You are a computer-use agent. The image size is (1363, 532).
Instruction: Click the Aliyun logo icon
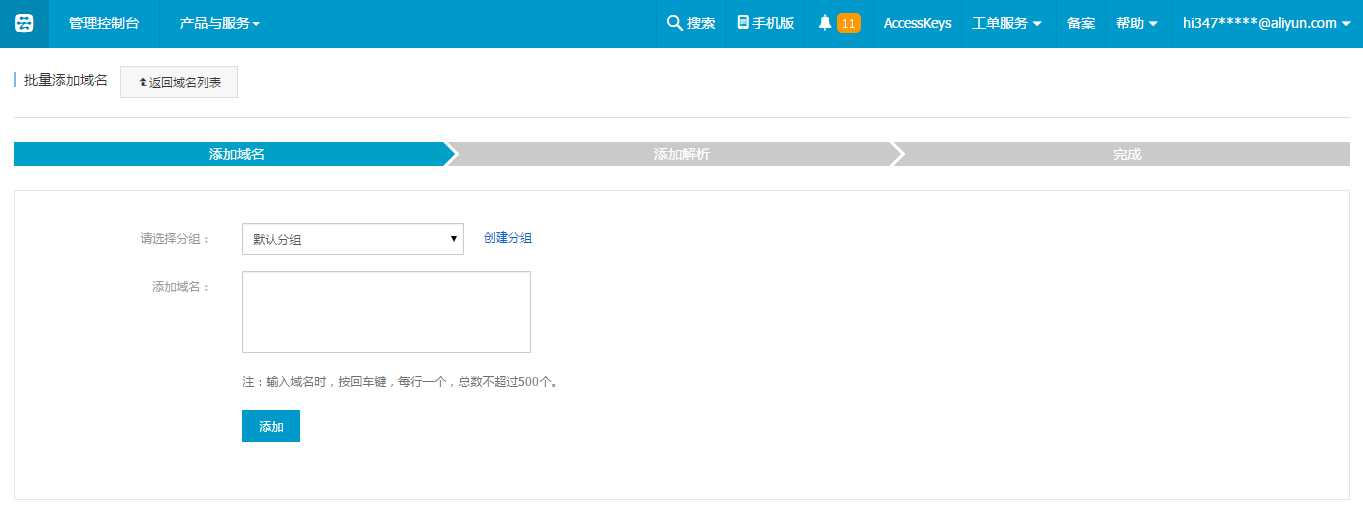click(24, 23)
